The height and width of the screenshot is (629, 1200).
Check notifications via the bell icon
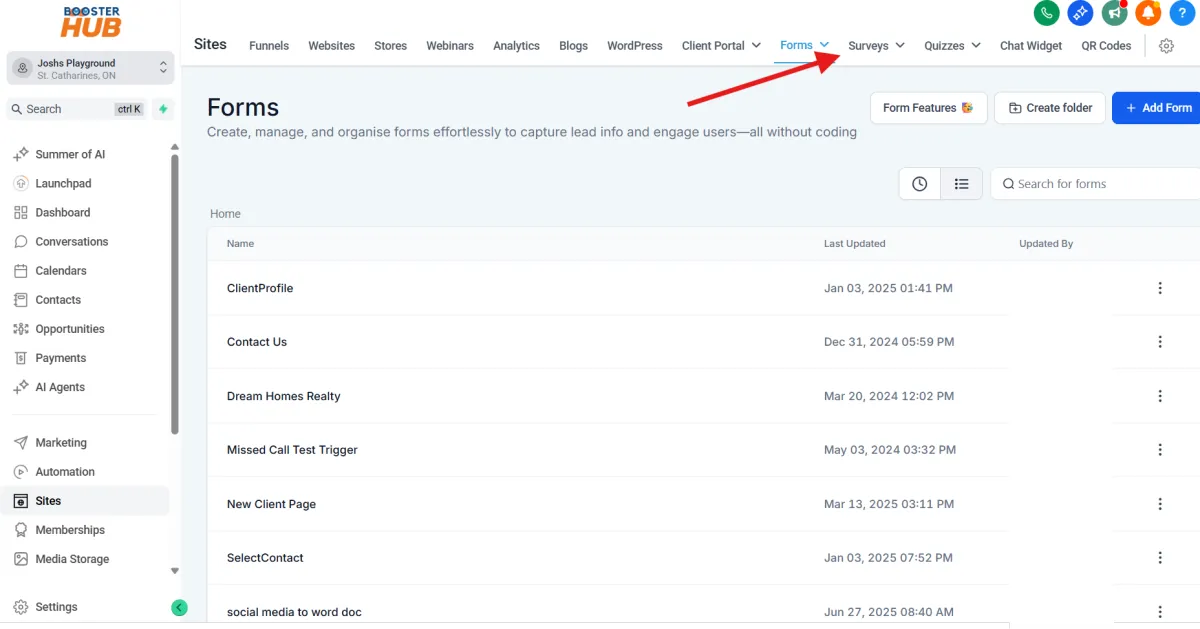pos(1148,14)
